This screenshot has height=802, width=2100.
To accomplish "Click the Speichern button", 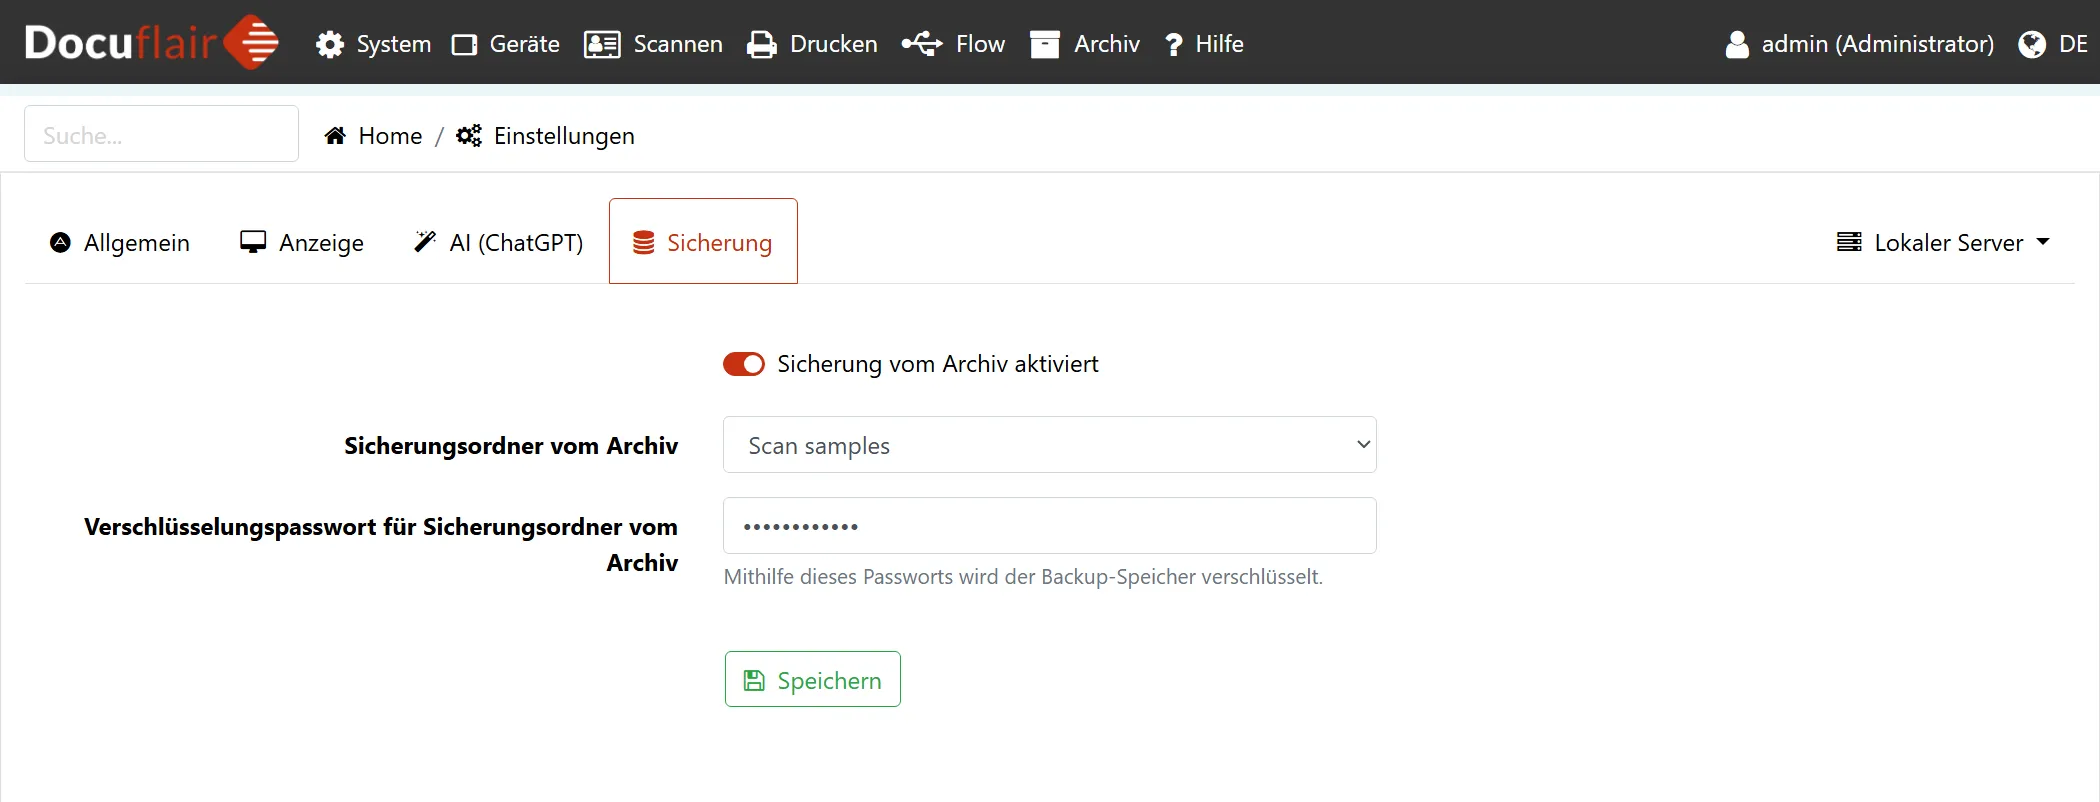I will [x=812, y=680].
